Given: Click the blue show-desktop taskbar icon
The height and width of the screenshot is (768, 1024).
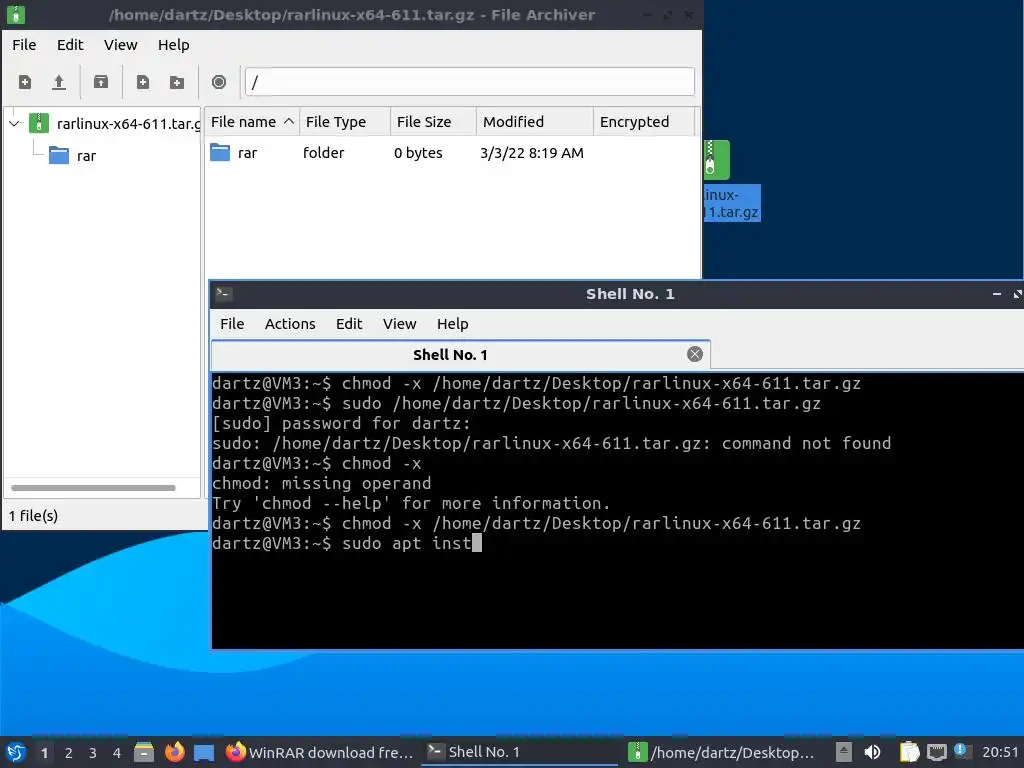Looking at the screenshot, I should (204, 753).
